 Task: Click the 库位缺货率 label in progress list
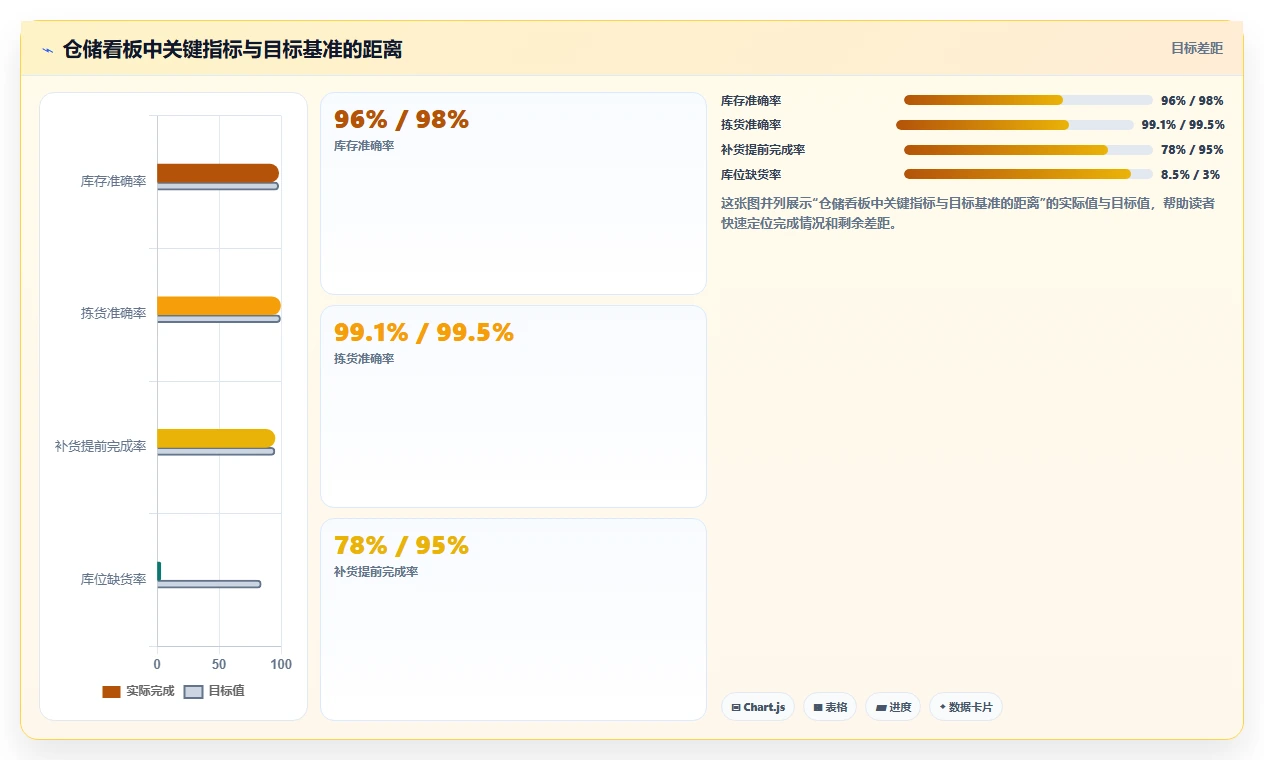click(751, 175)
